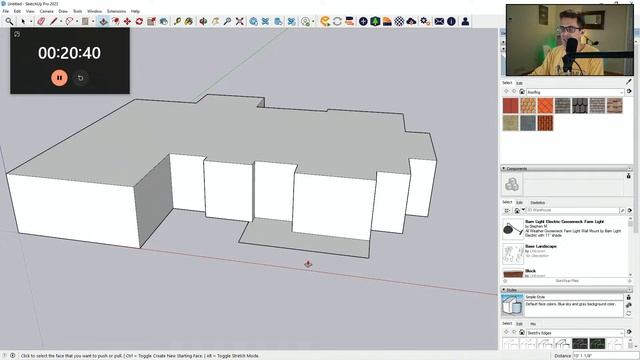
Task: Open the Edit menu
Action: tap(17, 11)
